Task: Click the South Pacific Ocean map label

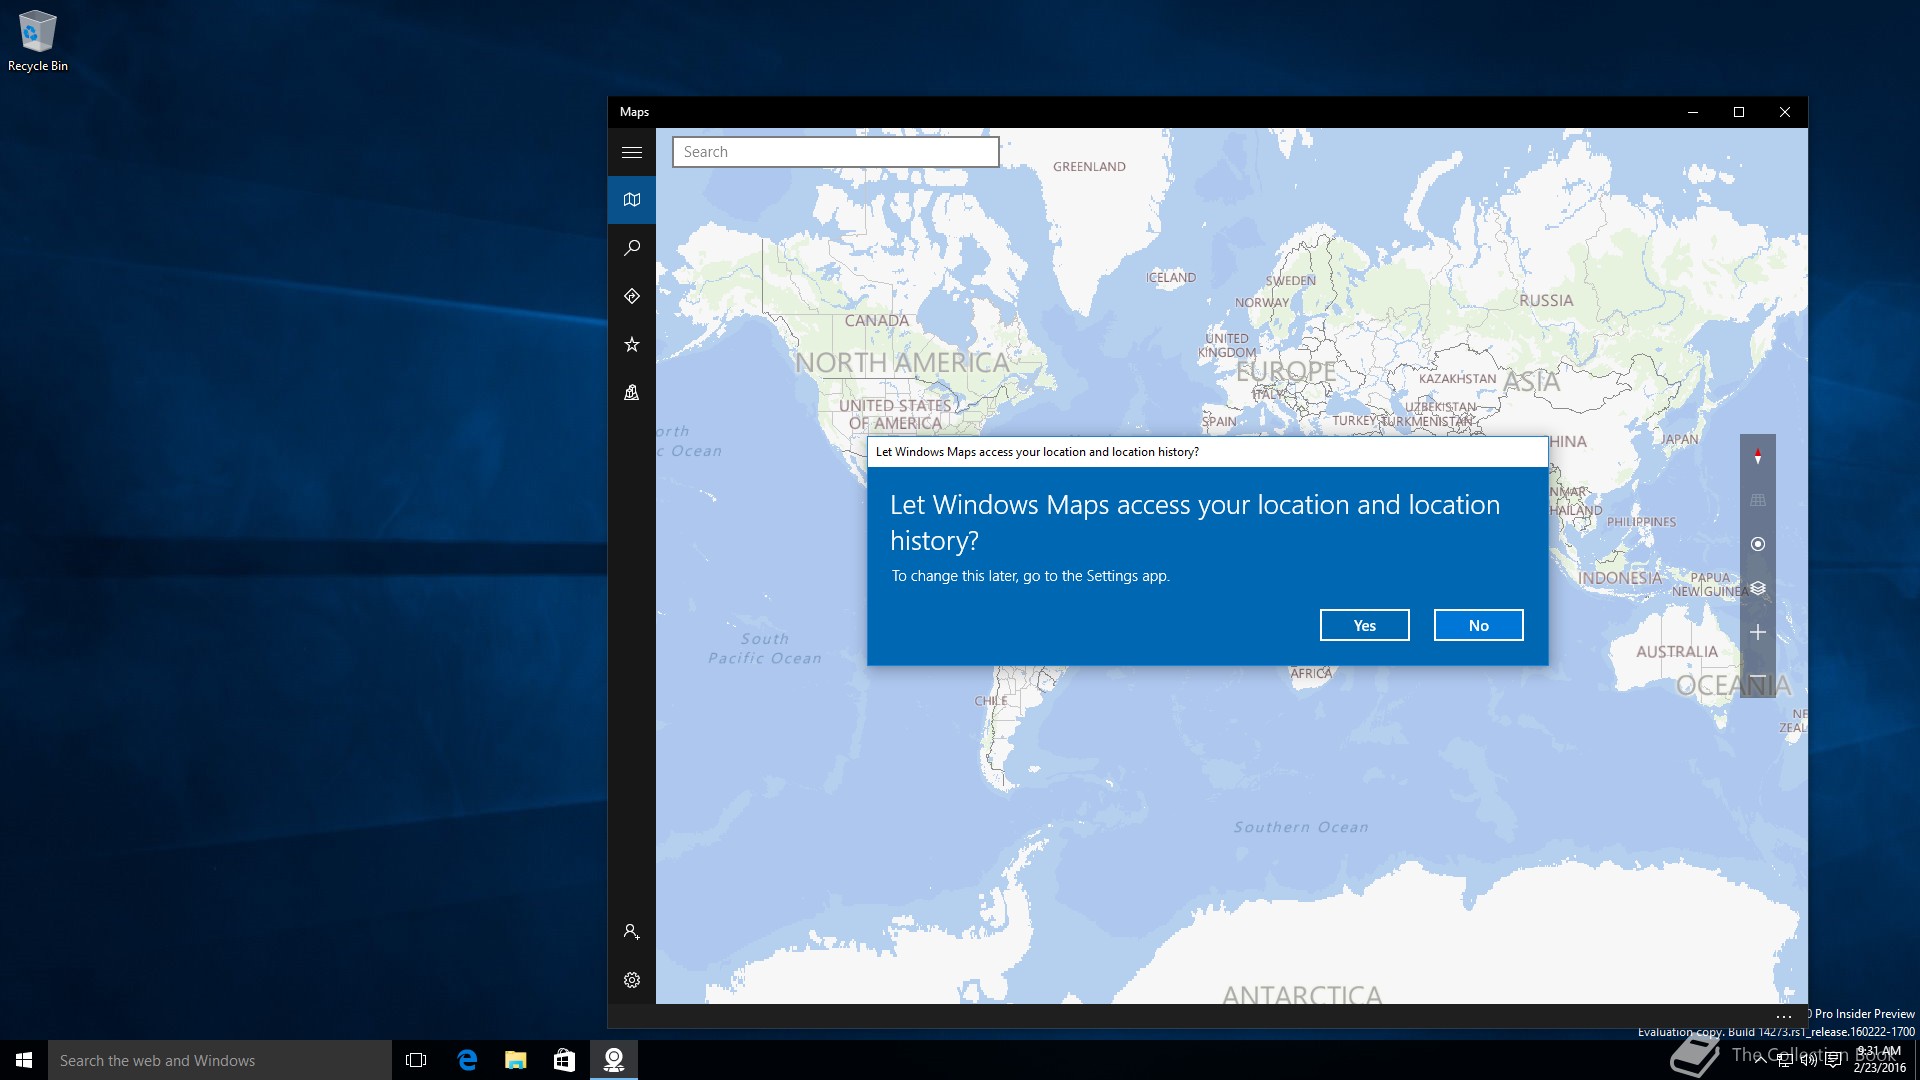Action: pyautogui.click(x=765, y=648)
